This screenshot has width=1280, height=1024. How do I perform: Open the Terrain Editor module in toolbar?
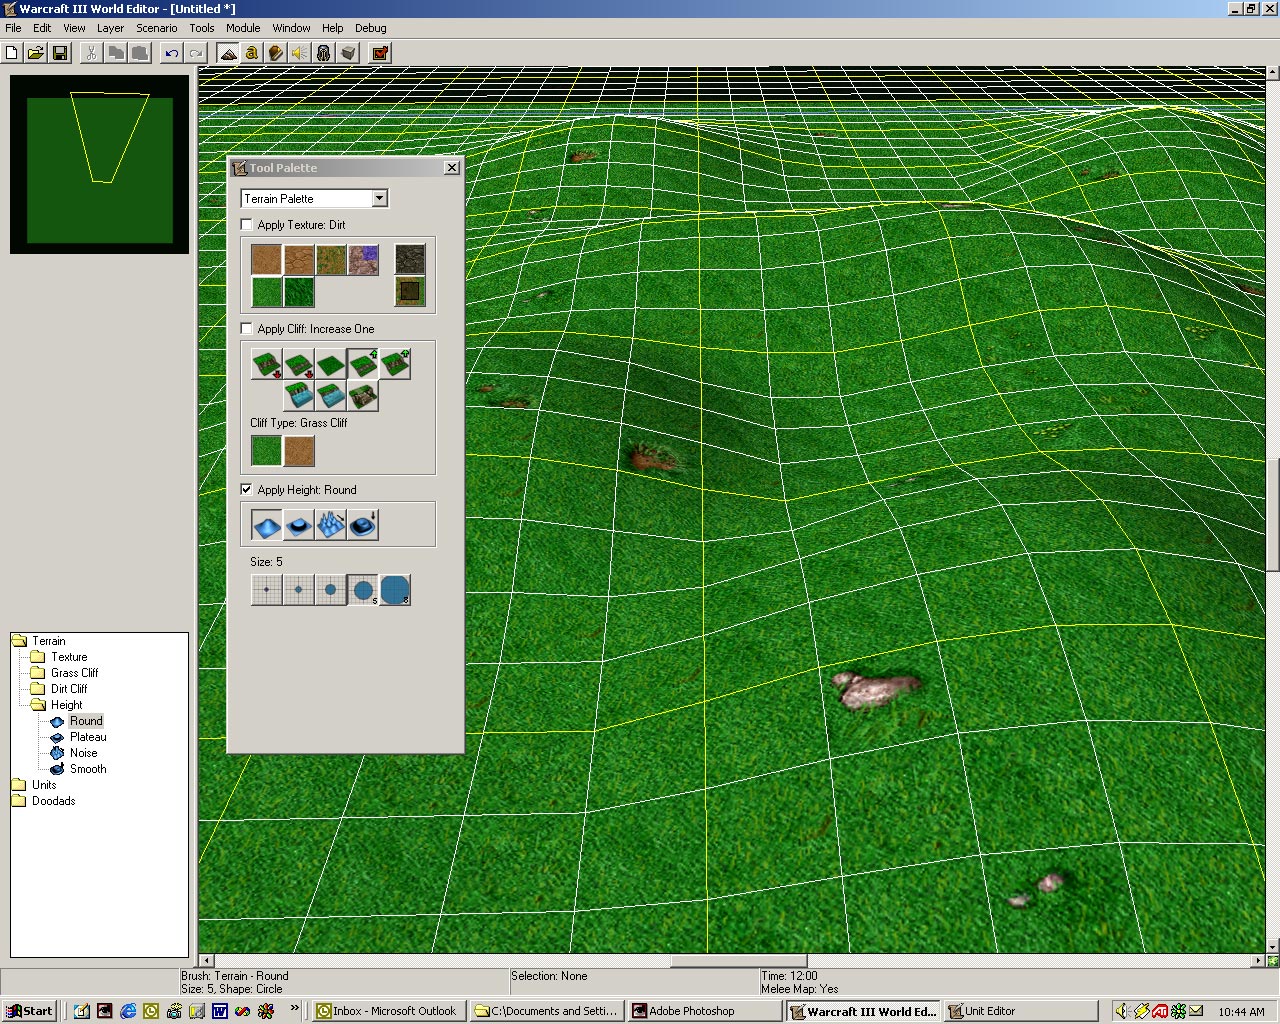(228, 53)
